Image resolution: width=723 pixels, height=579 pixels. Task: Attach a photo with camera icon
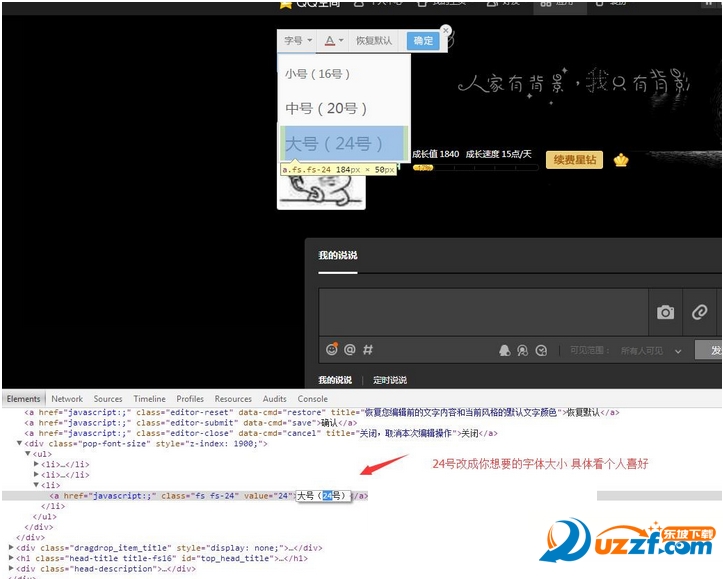[x=665, y=312]
